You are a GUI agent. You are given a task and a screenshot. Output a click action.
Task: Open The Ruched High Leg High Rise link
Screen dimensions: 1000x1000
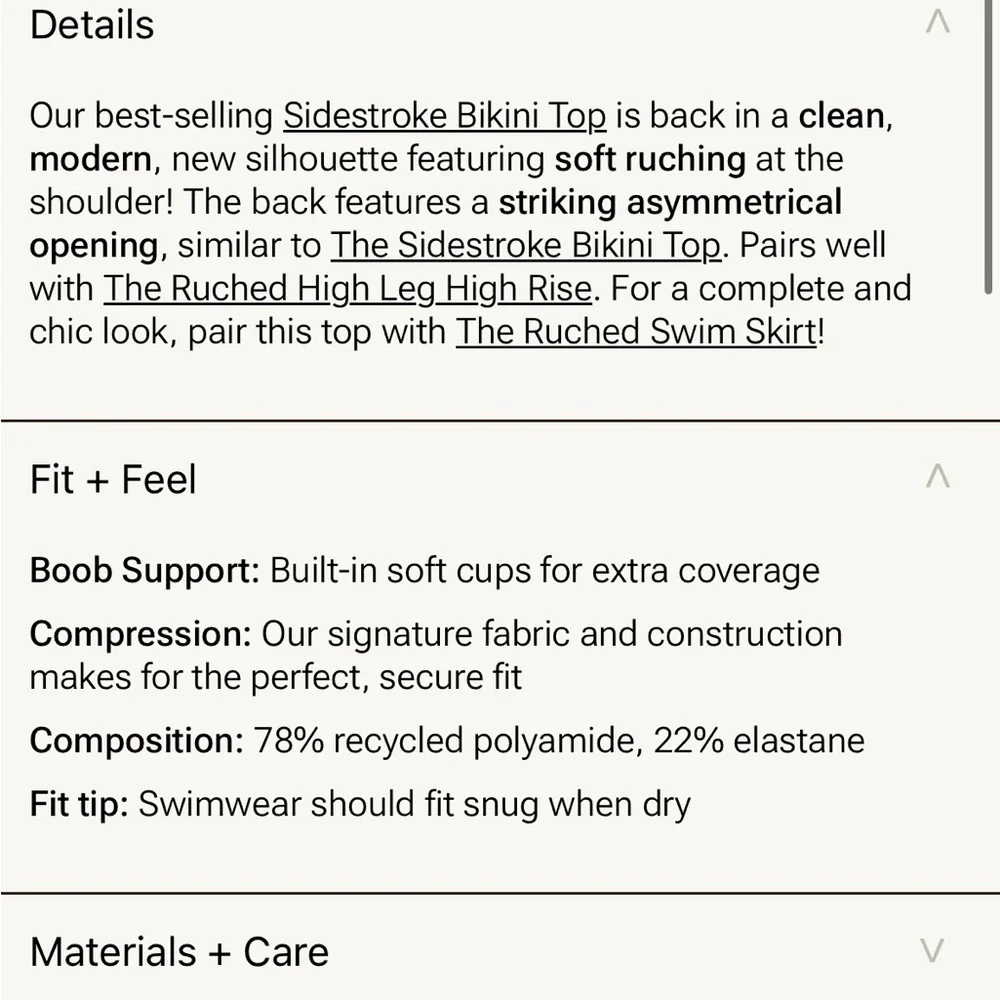tap(348, 289)
